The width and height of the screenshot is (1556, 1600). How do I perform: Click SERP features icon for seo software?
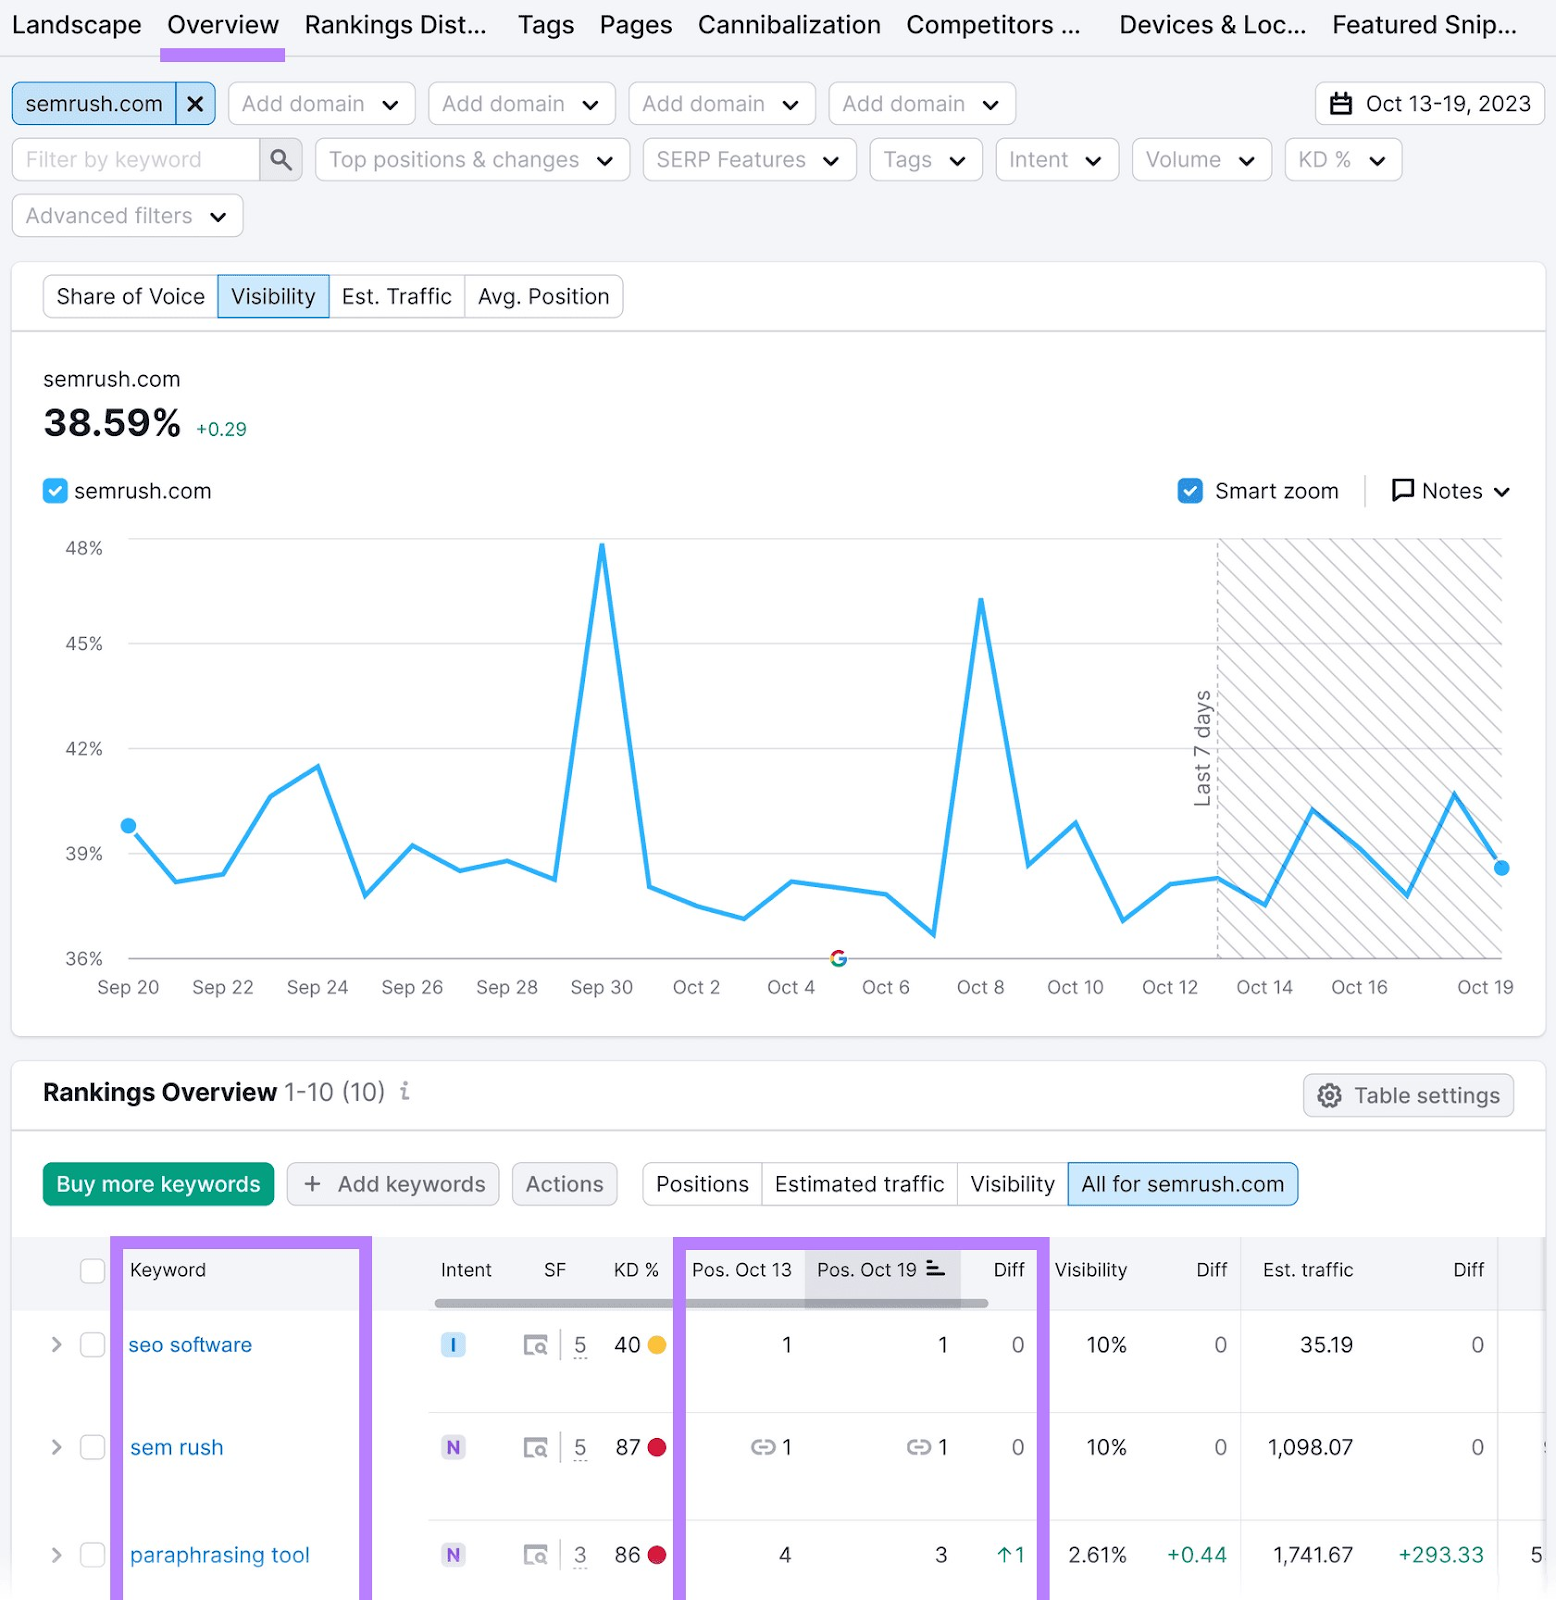[536, 1346]
